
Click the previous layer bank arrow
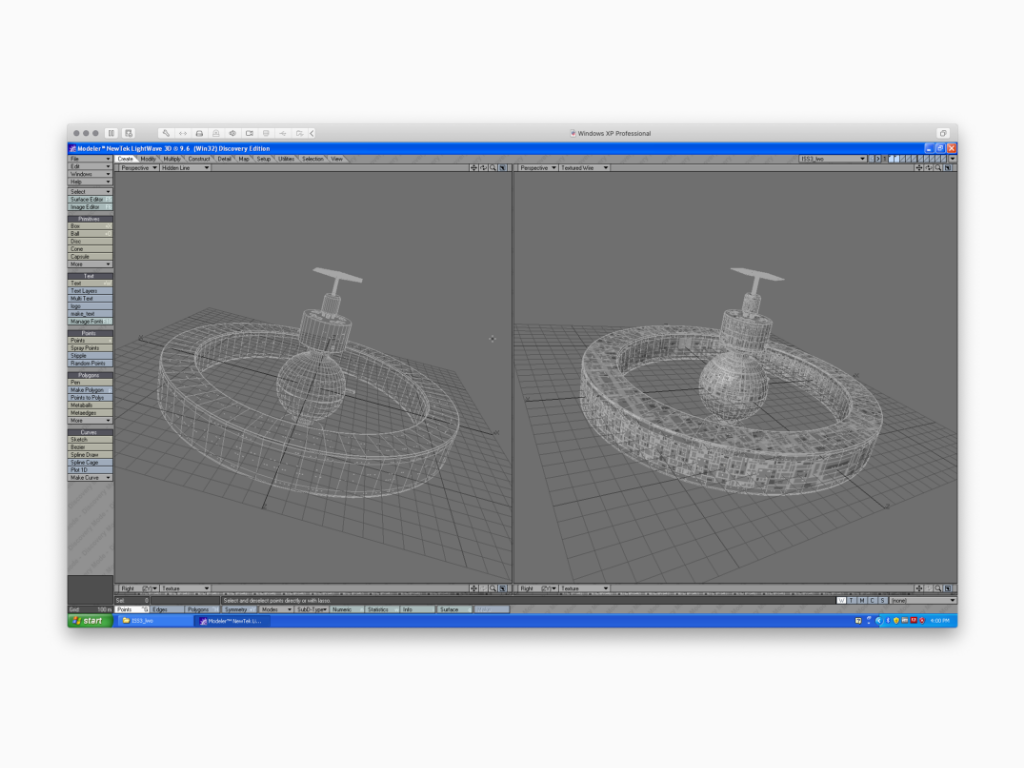[871, 159]
